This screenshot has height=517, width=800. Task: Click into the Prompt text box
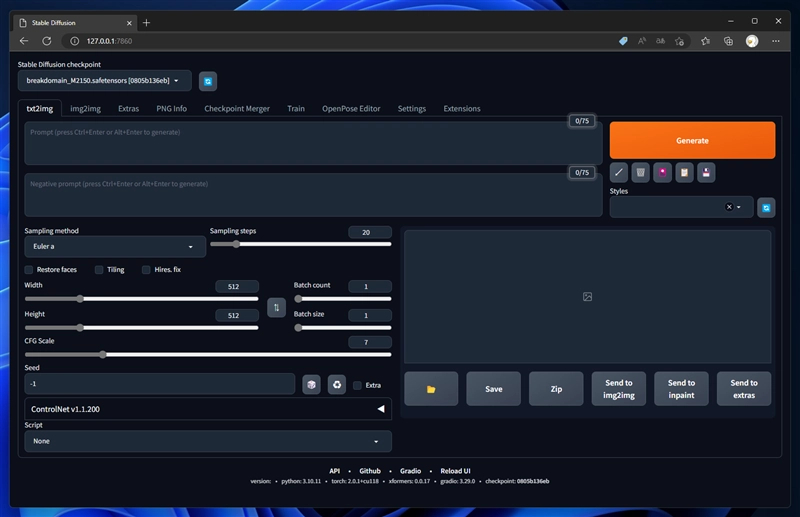[x=313, y=143]
